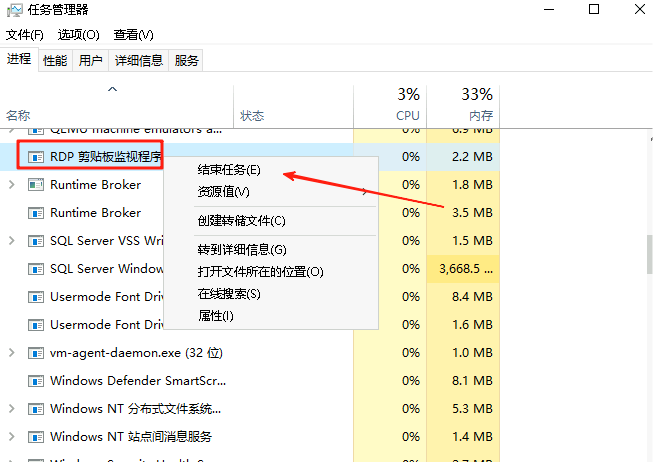The height and width of the screenshot is (462, 653).
Task: Maximize the Task Manager window
Action: [x=594, y=9]
